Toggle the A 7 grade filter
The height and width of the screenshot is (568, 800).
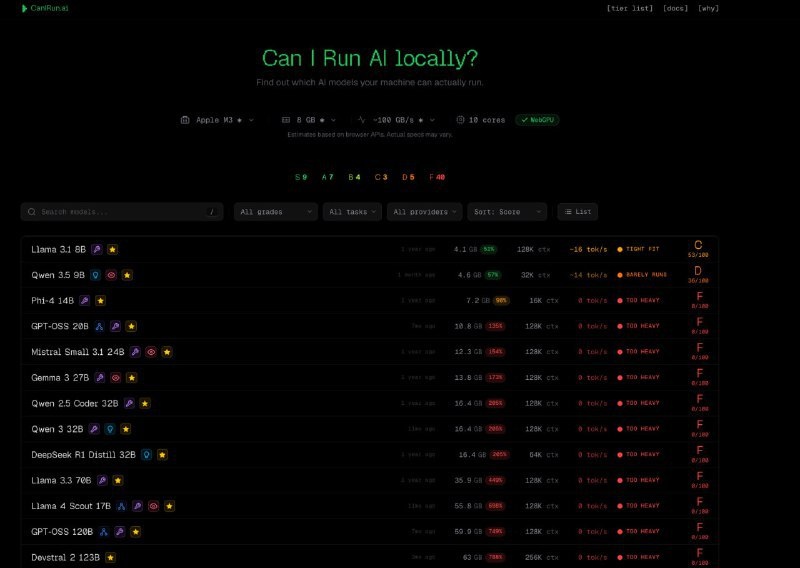pos(328,177)
